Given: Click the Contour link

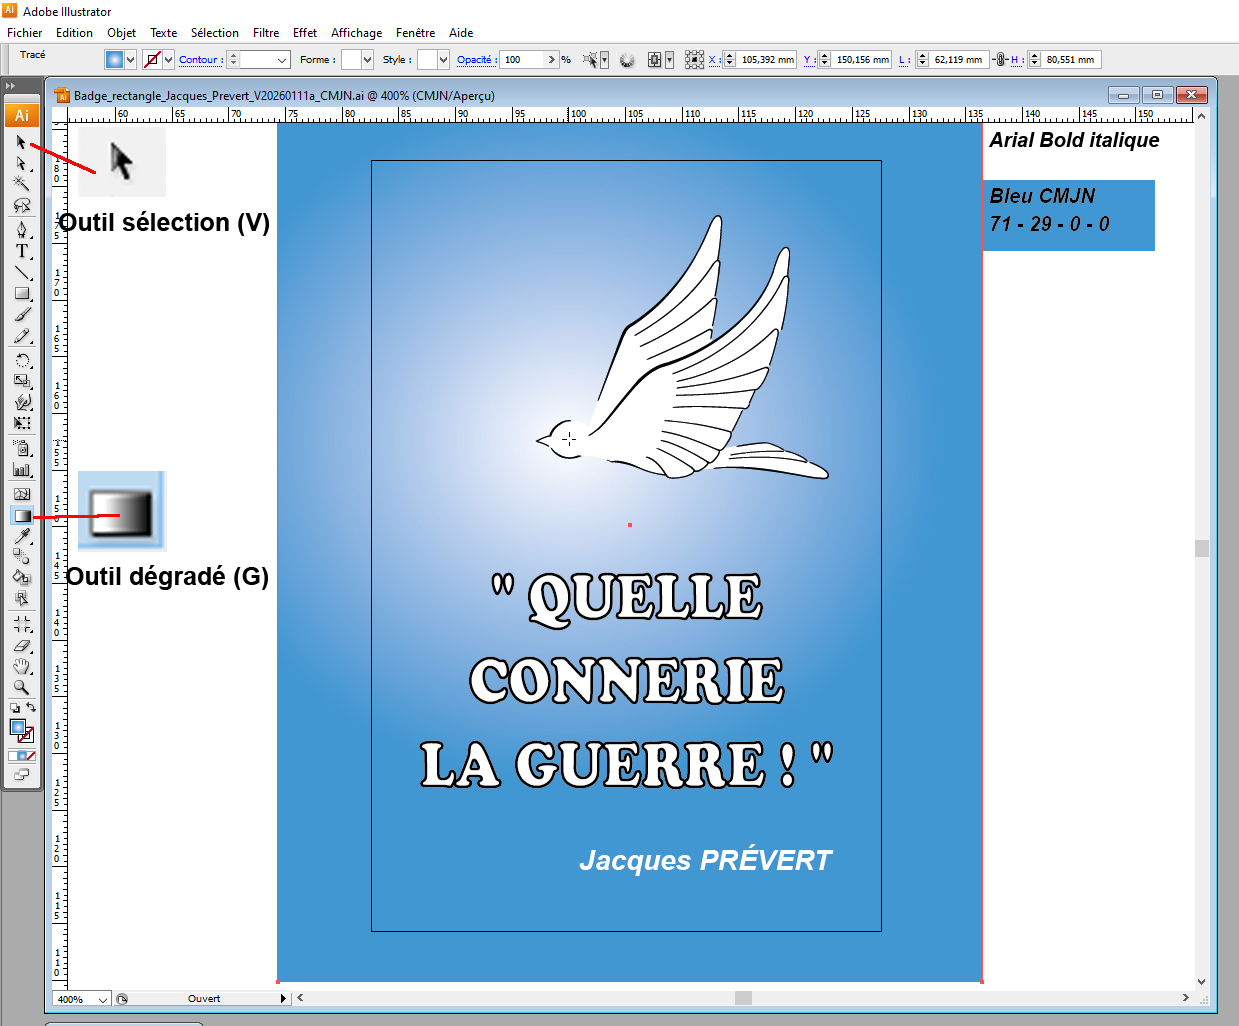Looking at the screenshot, I should [x=199, y=60].
